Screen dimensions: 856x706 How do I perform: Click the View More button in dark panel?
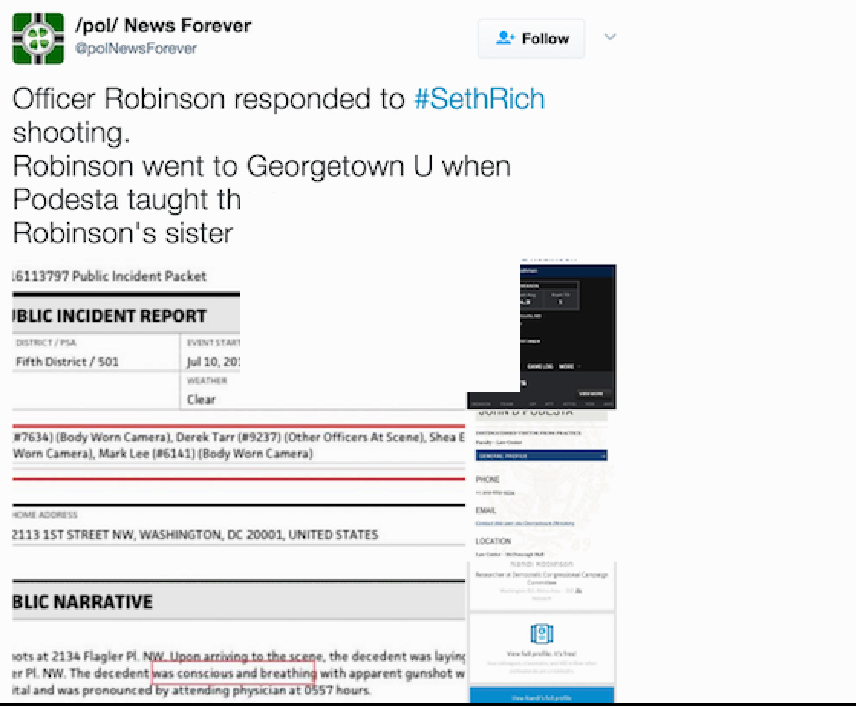(x=591, y=393)
